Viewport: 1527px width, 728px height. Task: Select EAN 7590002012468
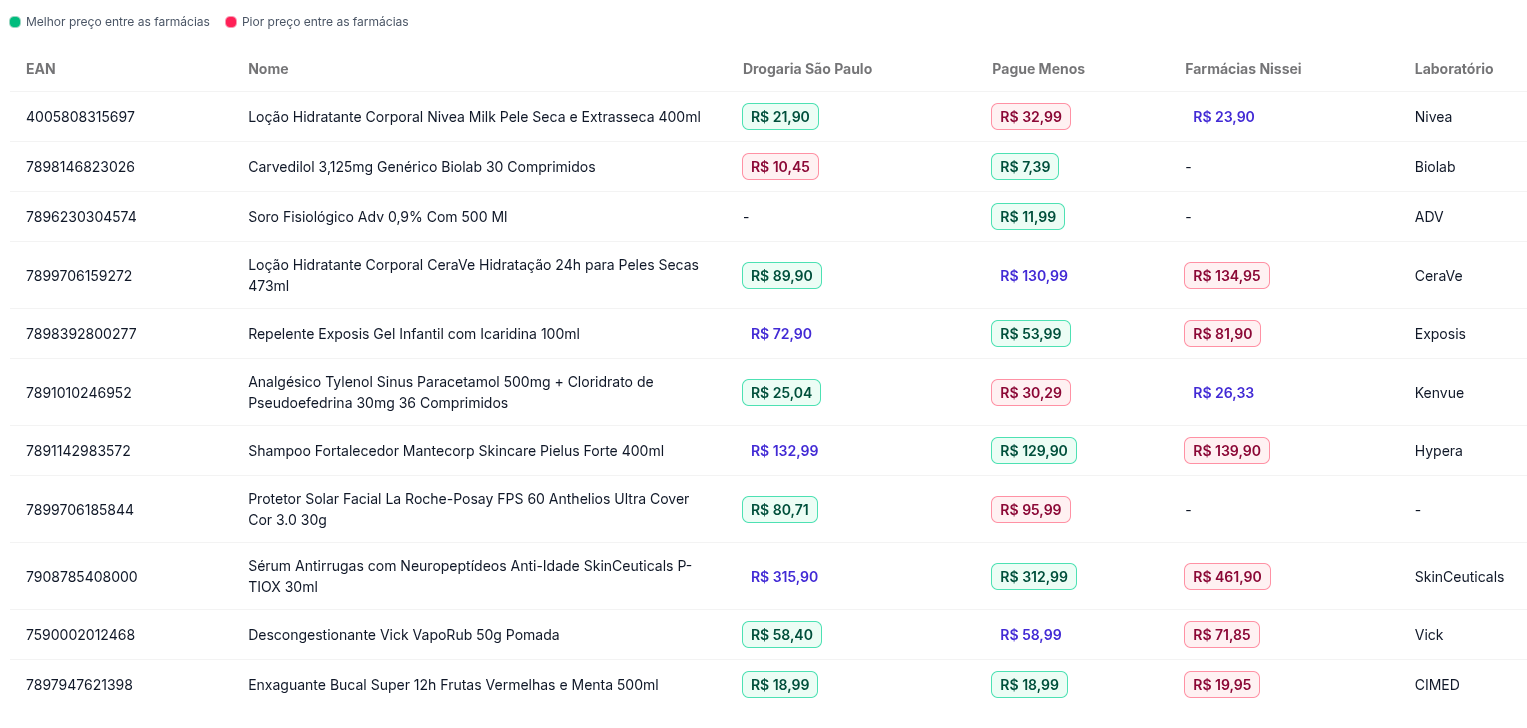(80, 635)
